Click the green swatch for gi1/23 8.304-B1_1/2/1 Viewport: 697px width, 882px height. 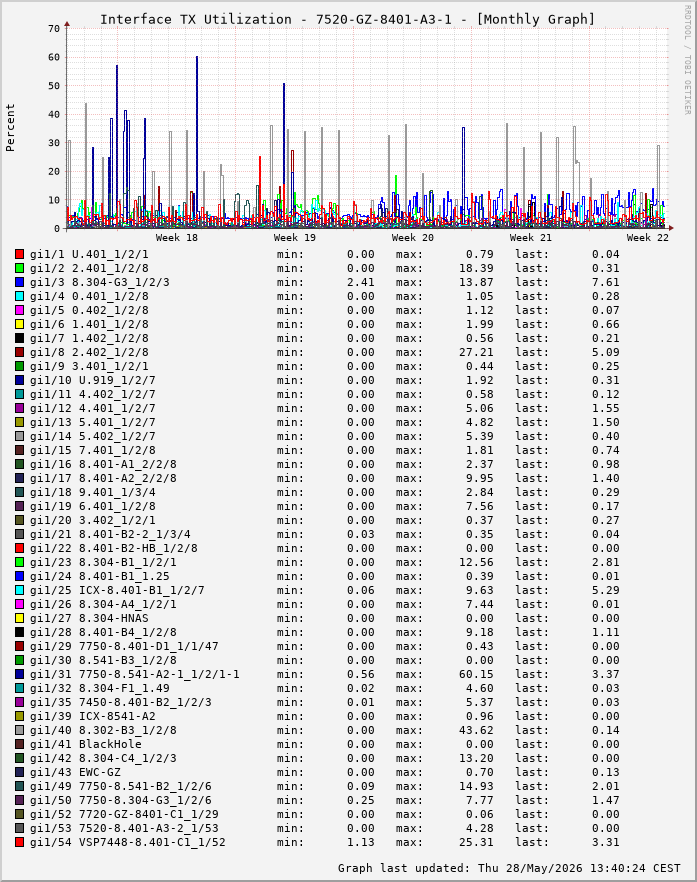pos(19,562)
